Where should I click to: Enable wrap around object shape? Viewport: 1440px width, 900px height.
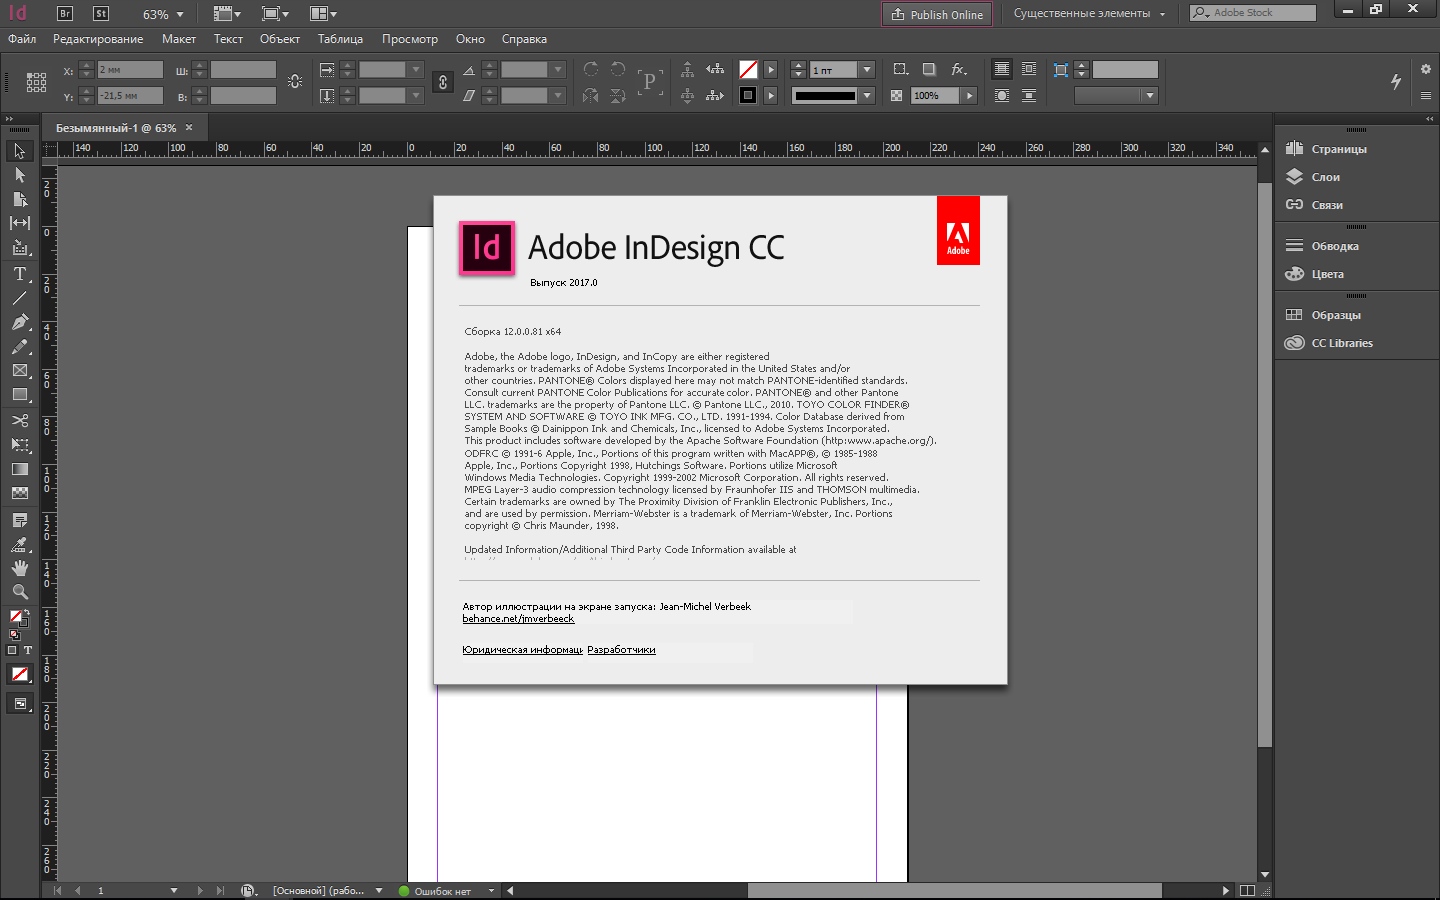1001,95
